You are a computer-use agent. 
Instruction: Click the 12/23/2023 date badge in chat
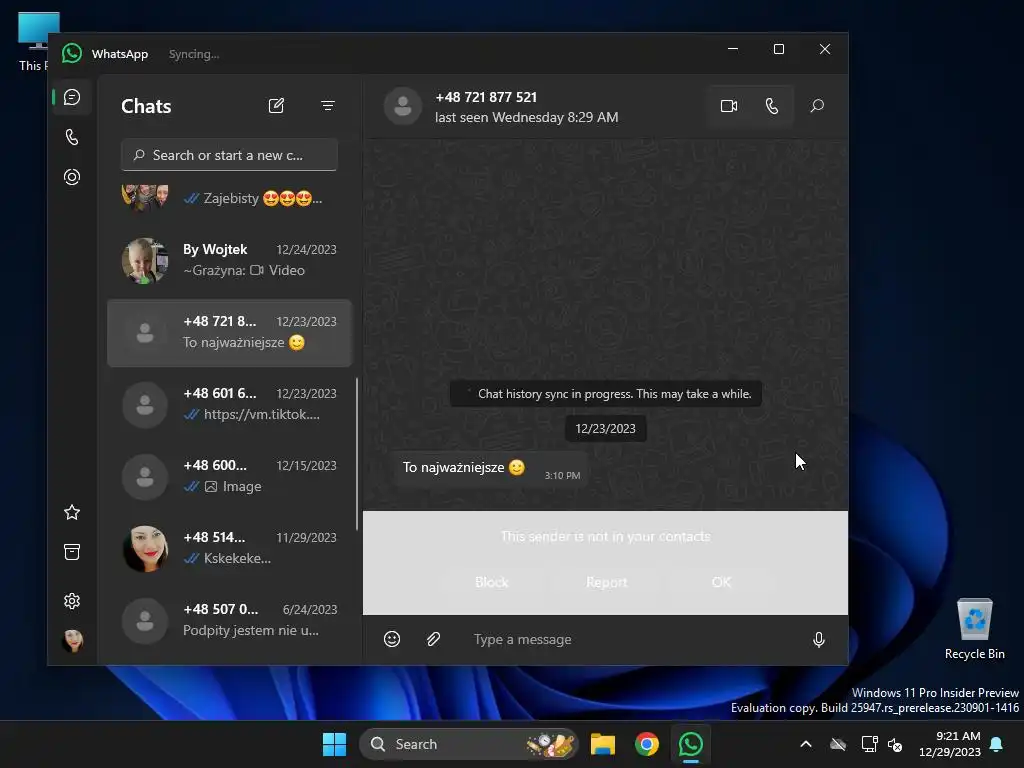605,429
